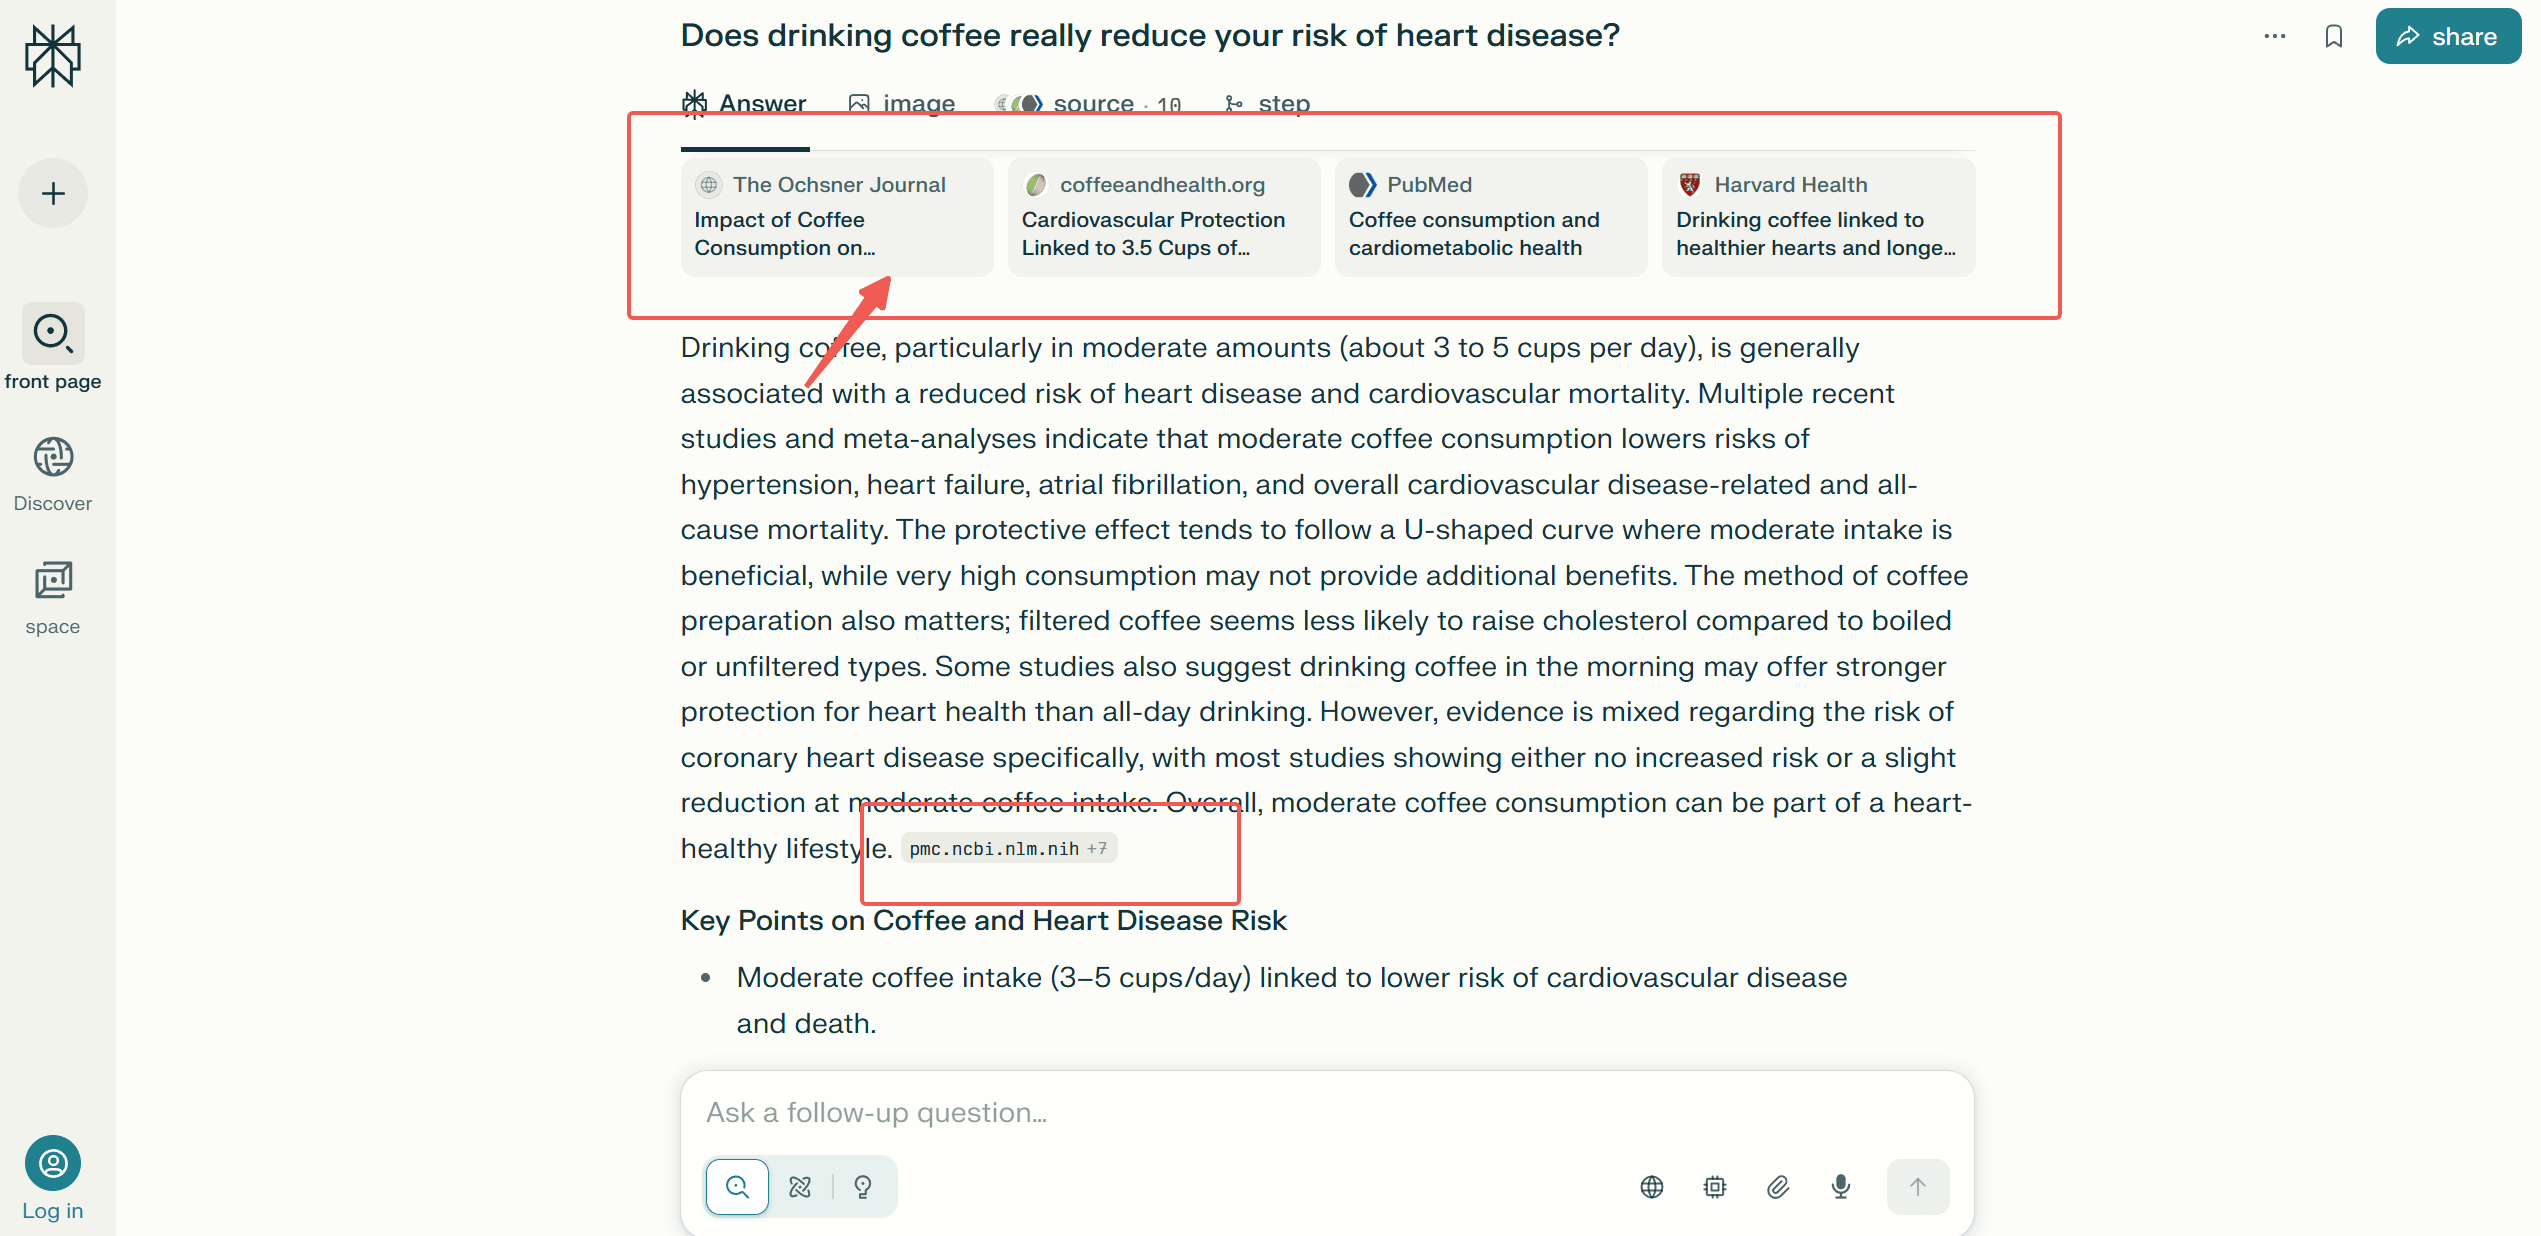
Task: Select the Search mode toggle
Action: click(737, 1187)
